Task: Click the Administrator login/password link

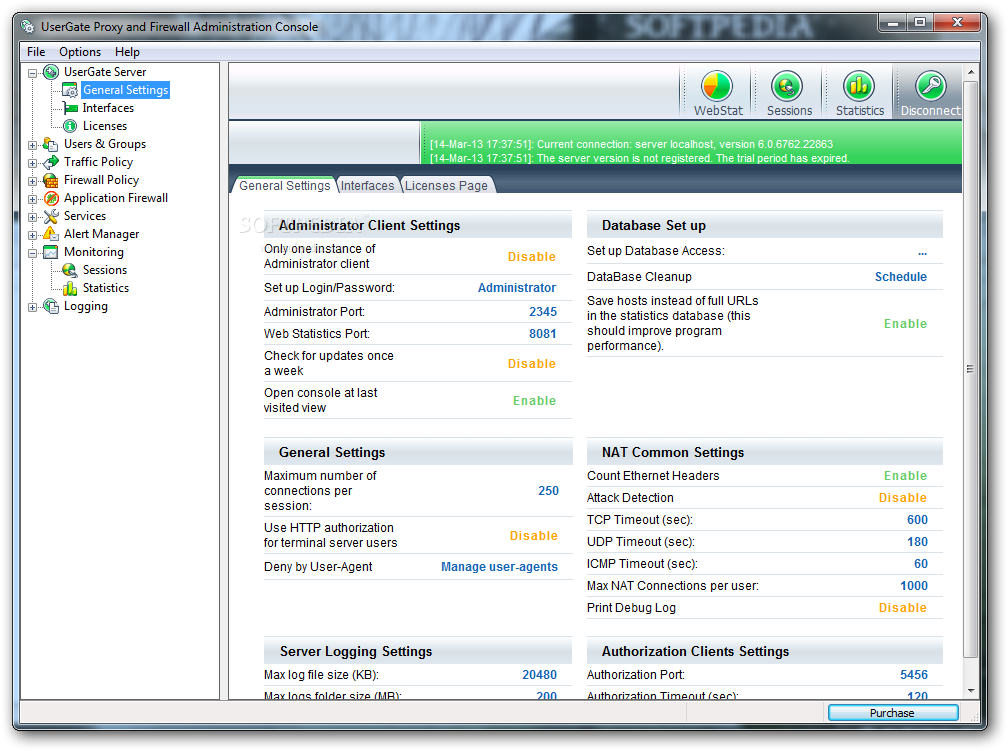Action: (517, 287)
